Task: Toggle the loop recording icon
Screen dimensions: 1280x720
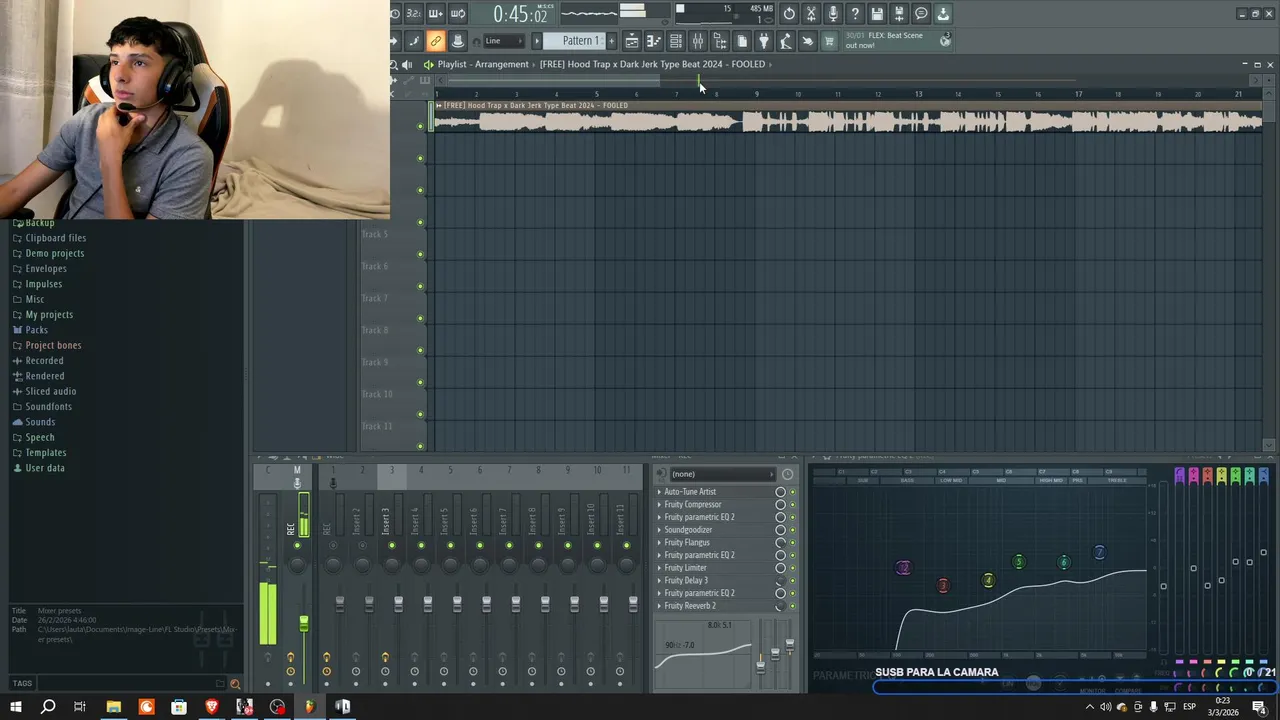Action: 458,14
